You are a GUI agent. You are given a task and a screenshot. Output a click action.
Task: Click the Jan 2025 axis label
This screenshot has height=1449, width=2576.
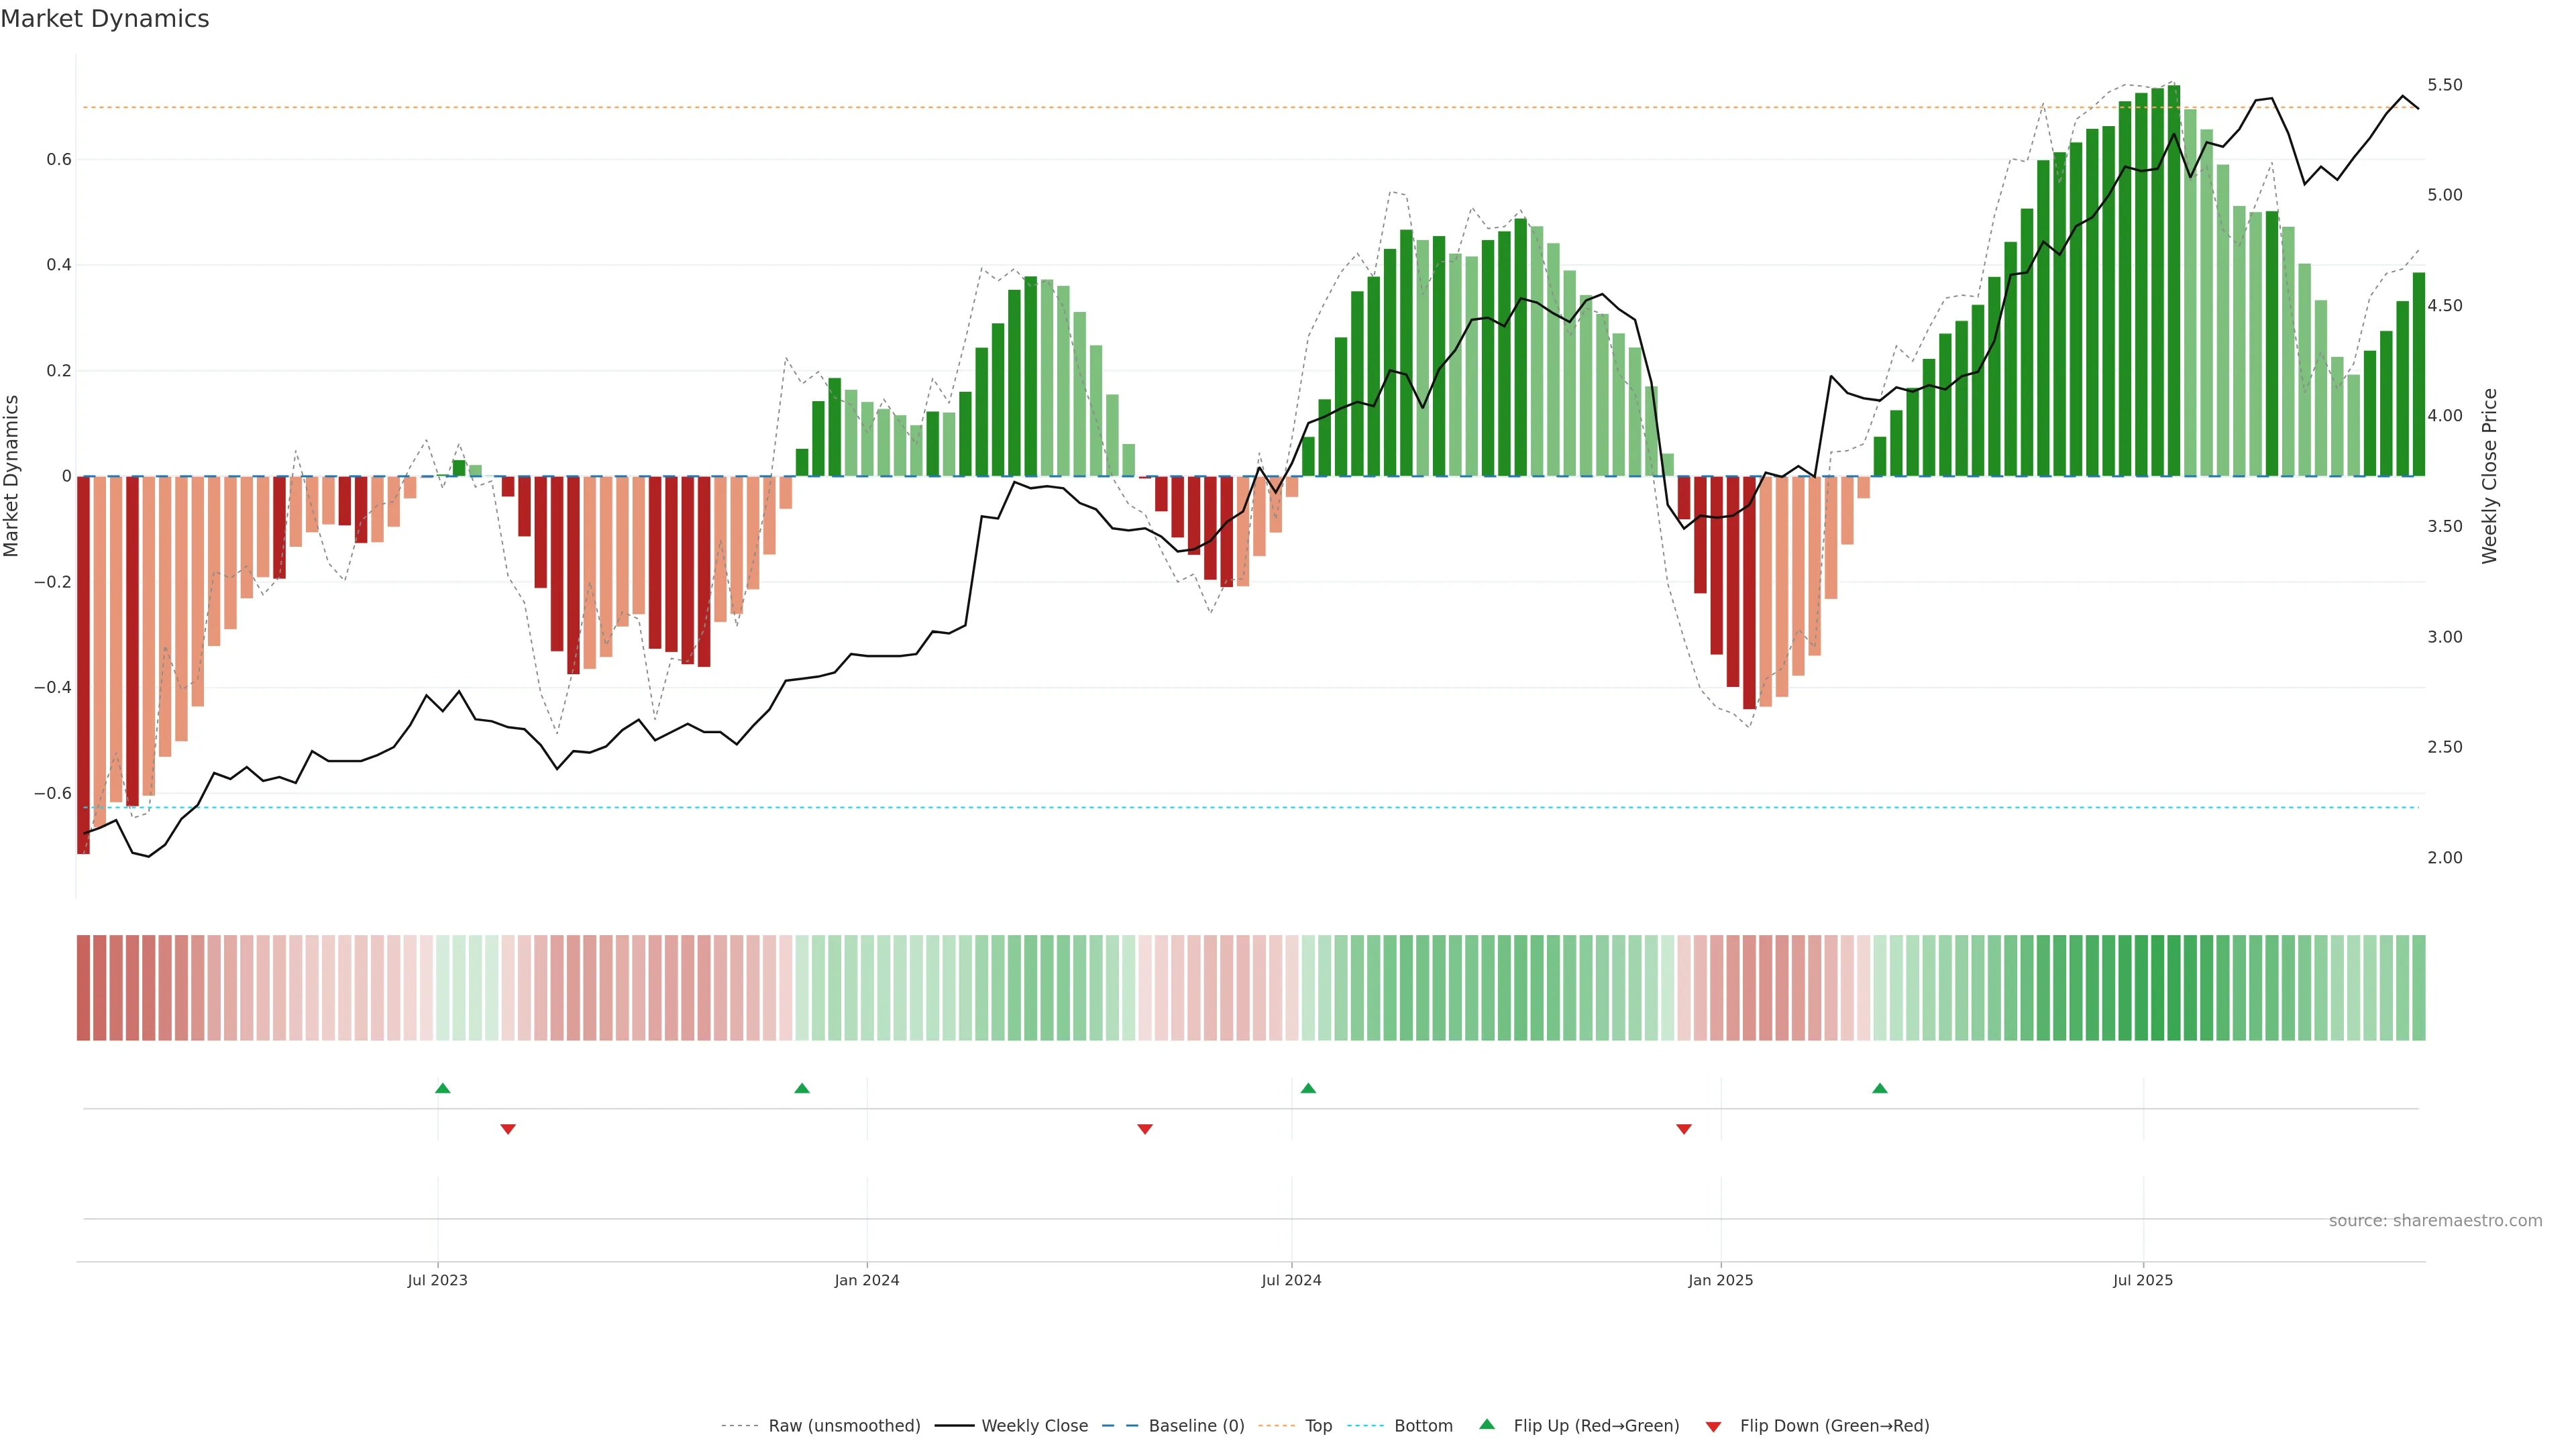tap(1720, 1280)
